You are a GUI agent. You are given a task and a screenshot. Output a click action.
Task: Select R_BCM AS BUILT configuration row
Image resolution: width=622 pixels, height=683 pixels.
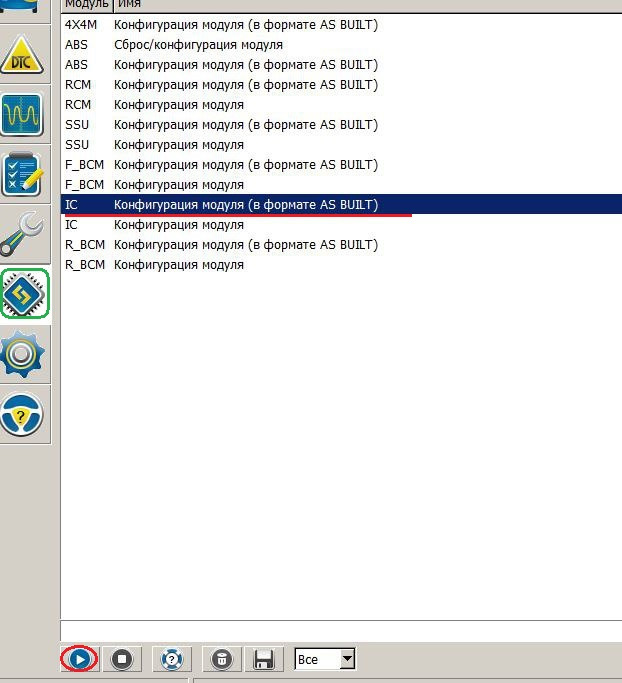point(341,245)
